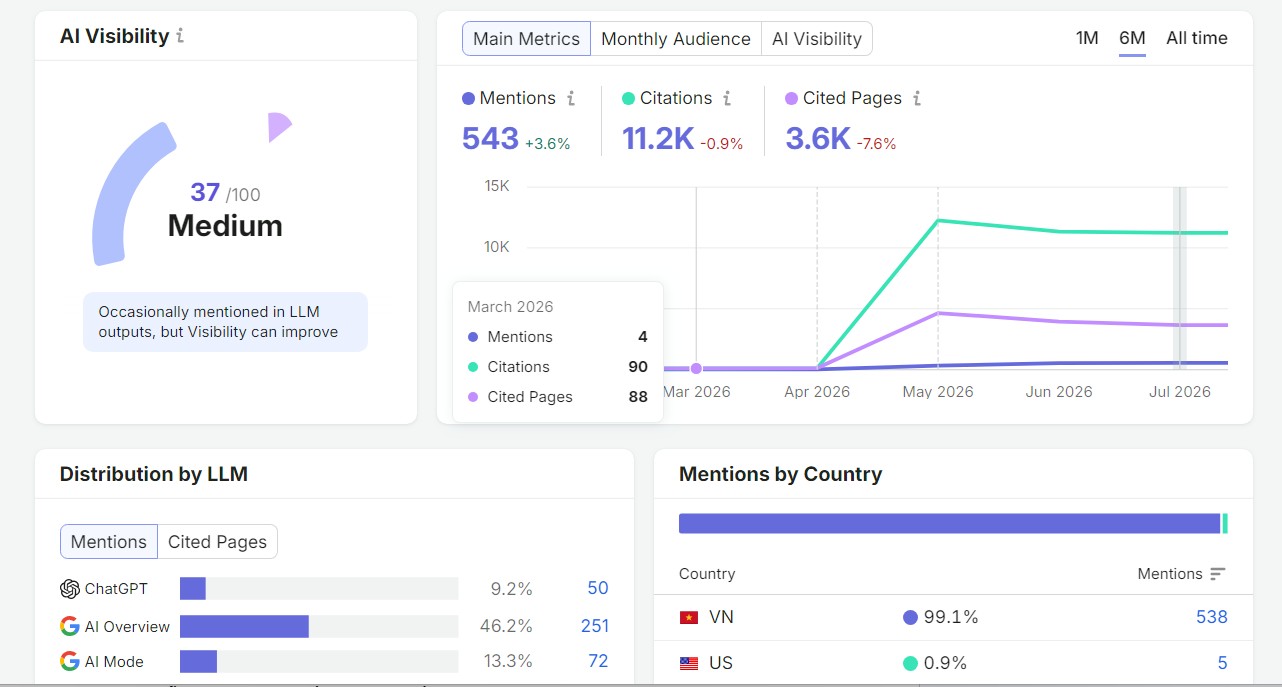Viewport: 1282px width, 687px height.
Task: Toggle the Citations series legend dot
Action: (x=628, y=99)
